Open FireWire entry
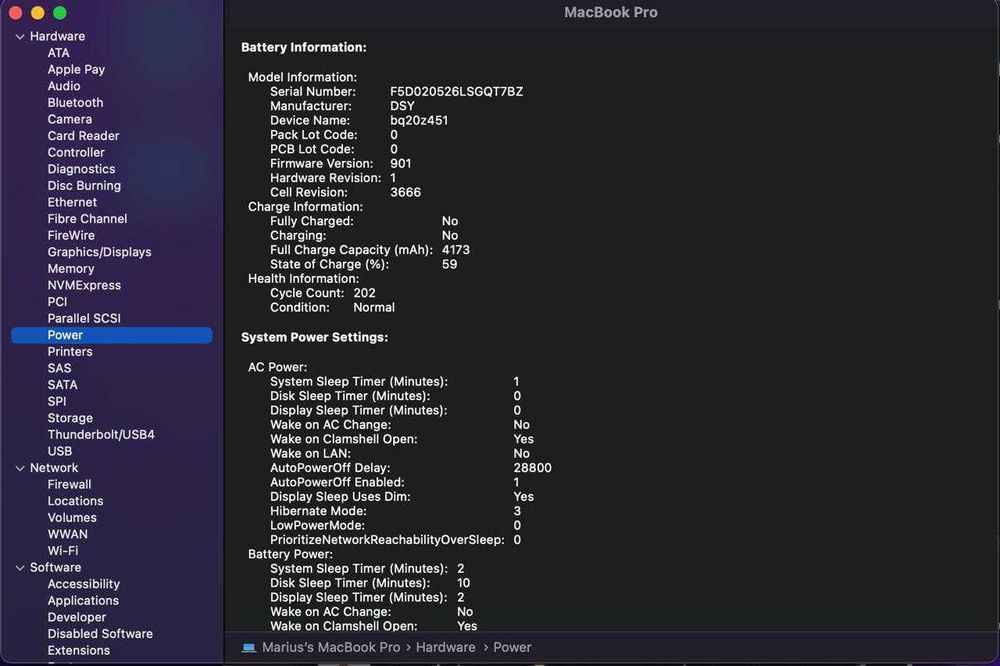 (71, 235)
